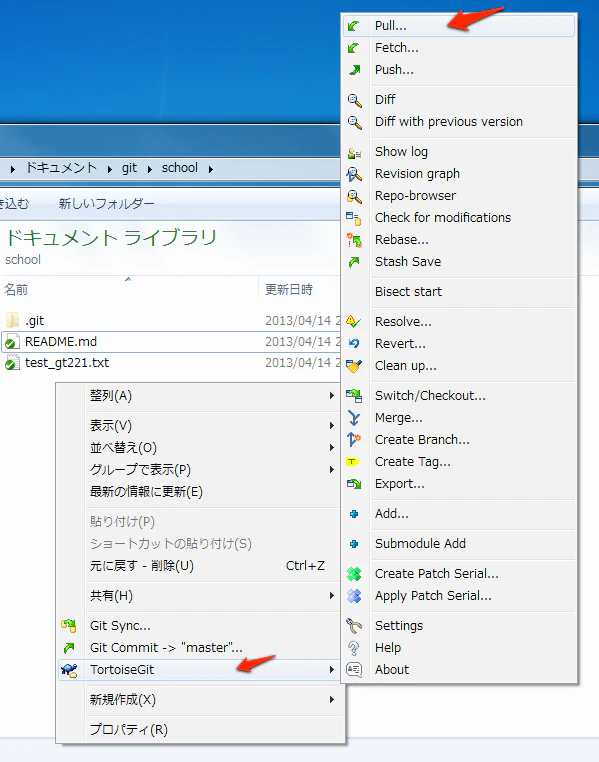599x762 pixels.
Task: Click the Resolve icon
Action: point(353,321)
